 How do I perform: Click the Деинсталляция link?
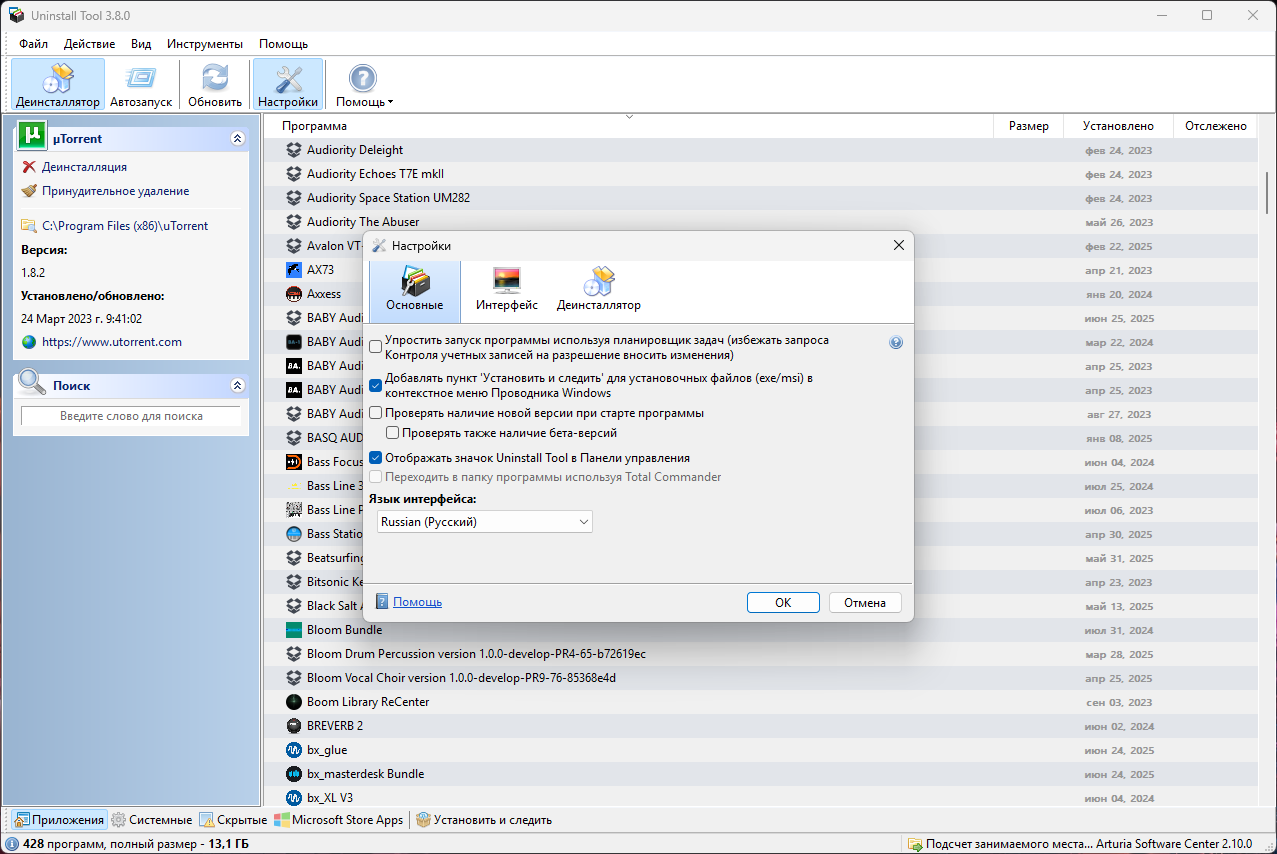[x=84, y=167]
